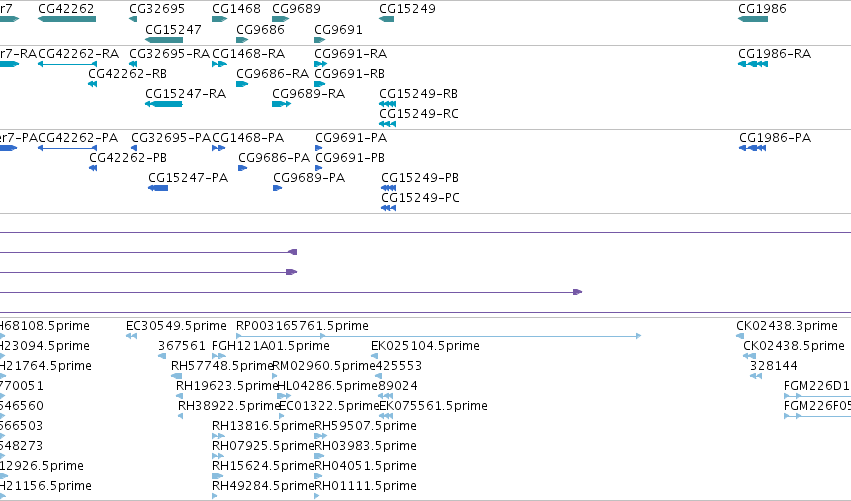Click the CG9691-RB transcript label
The height and width of the screenshot is (501, 851).
tap(350, 74)
